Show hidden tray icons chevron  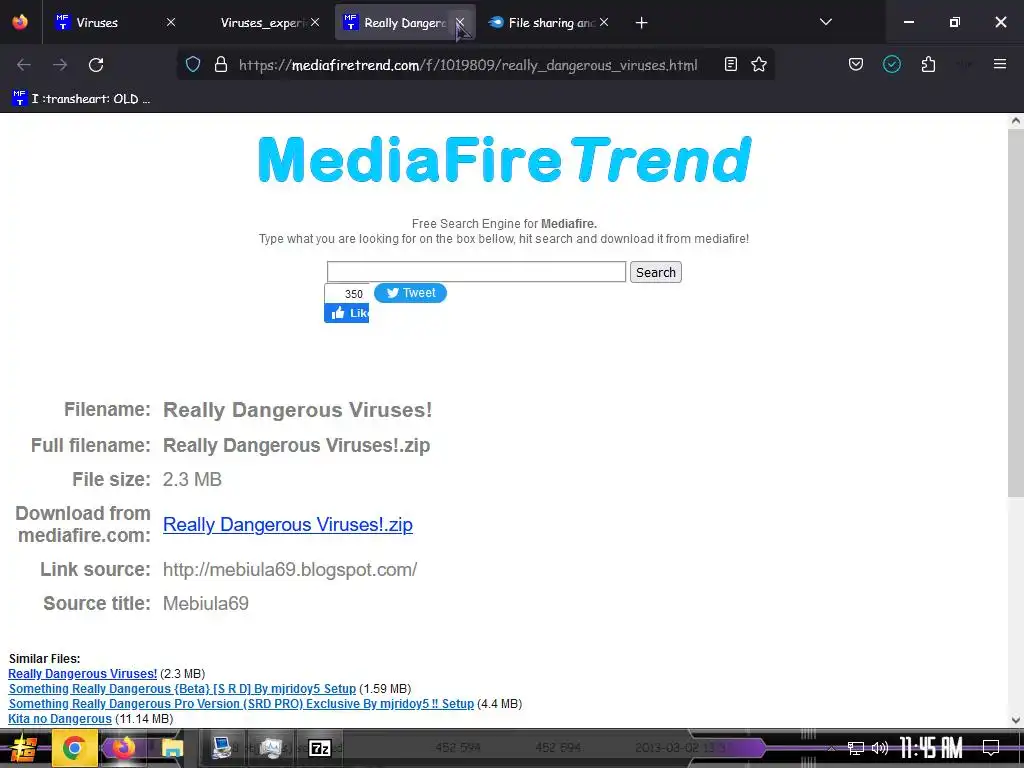click(831, 748)
